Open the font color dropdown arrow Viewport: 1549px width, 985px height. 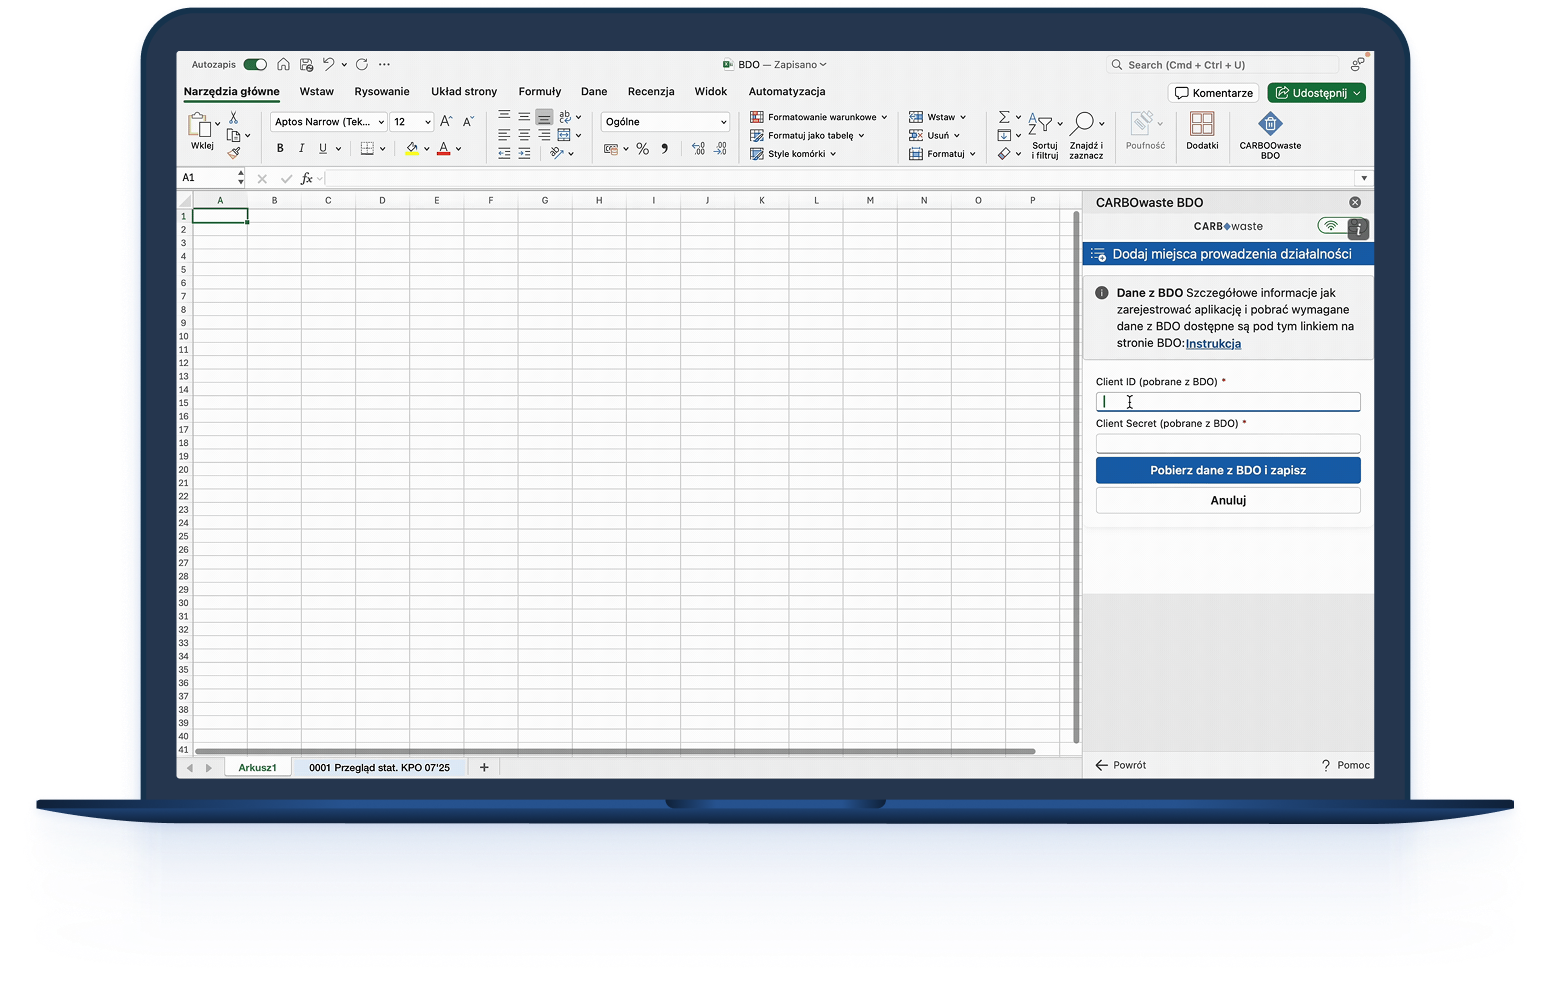click(x=458, y=149)
